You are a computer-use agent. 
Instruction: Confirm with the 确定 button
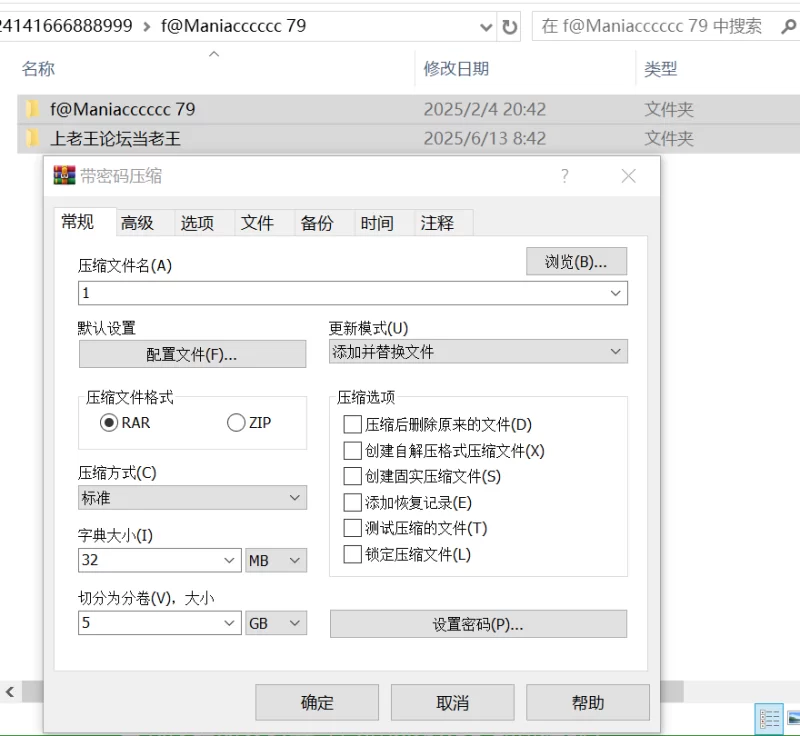tap(317, 702)
